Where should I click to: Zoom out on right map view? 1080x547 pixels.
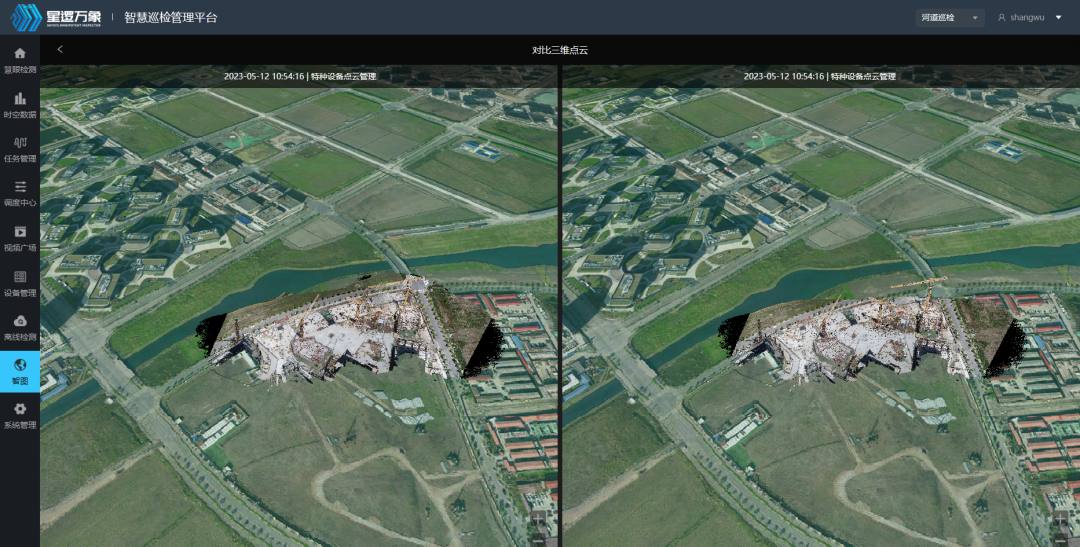tap(1061, 540)
